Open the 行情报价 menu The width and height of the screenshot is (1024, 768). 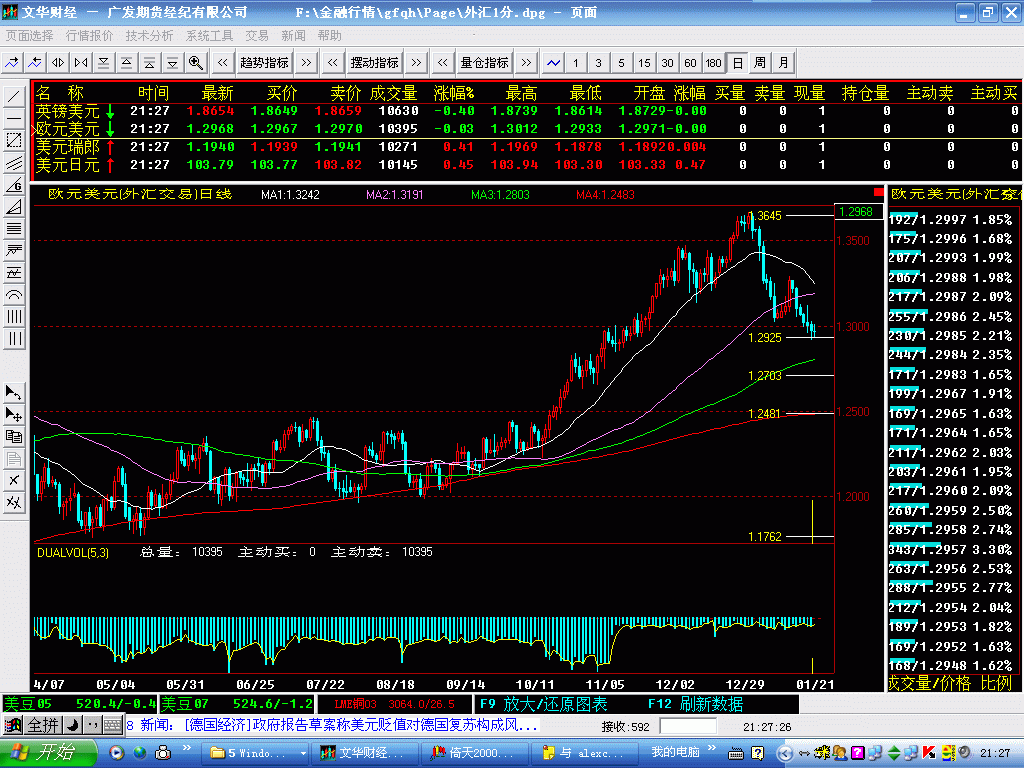pos(89,35)
